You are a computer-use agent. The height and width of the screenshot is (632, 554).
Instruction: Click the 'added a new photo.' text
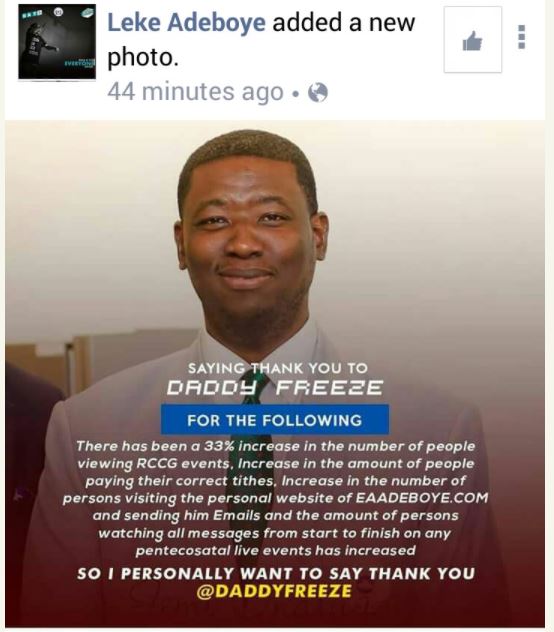tap(261, 40)
